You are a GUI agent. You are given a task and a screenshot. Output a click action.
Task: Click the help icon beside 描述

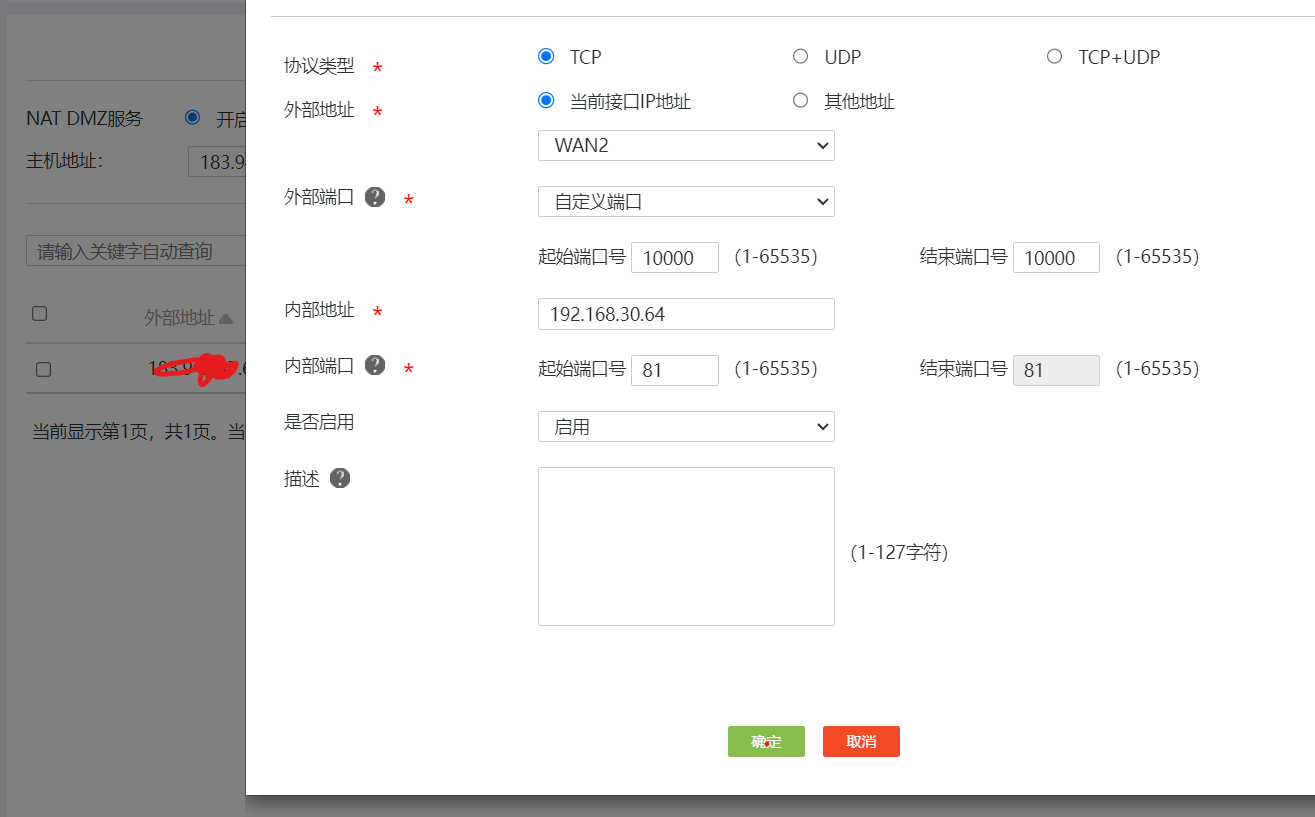340,478
